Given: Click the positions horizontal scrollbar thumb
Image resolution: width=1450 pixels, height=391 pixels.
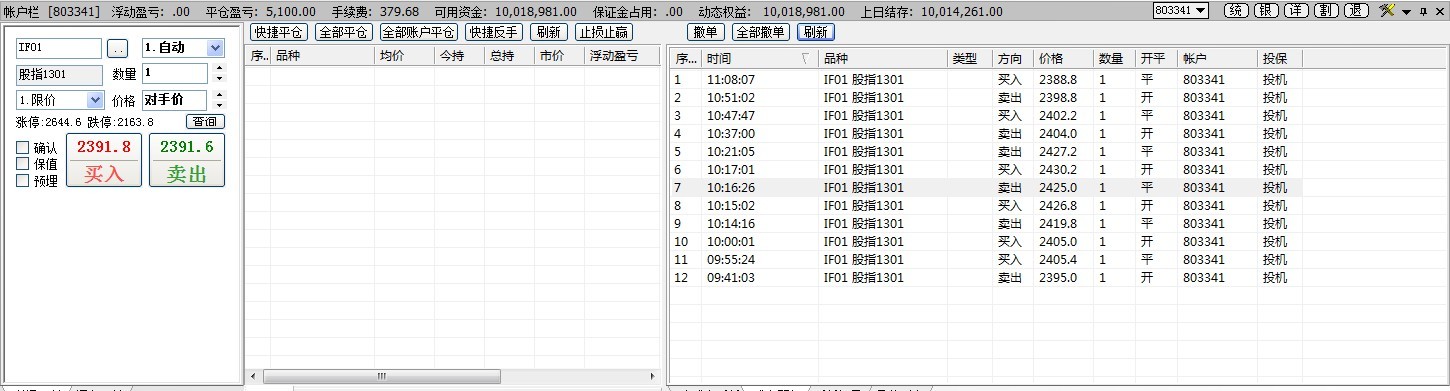Looking at the screenshot, I should point(382,376).
